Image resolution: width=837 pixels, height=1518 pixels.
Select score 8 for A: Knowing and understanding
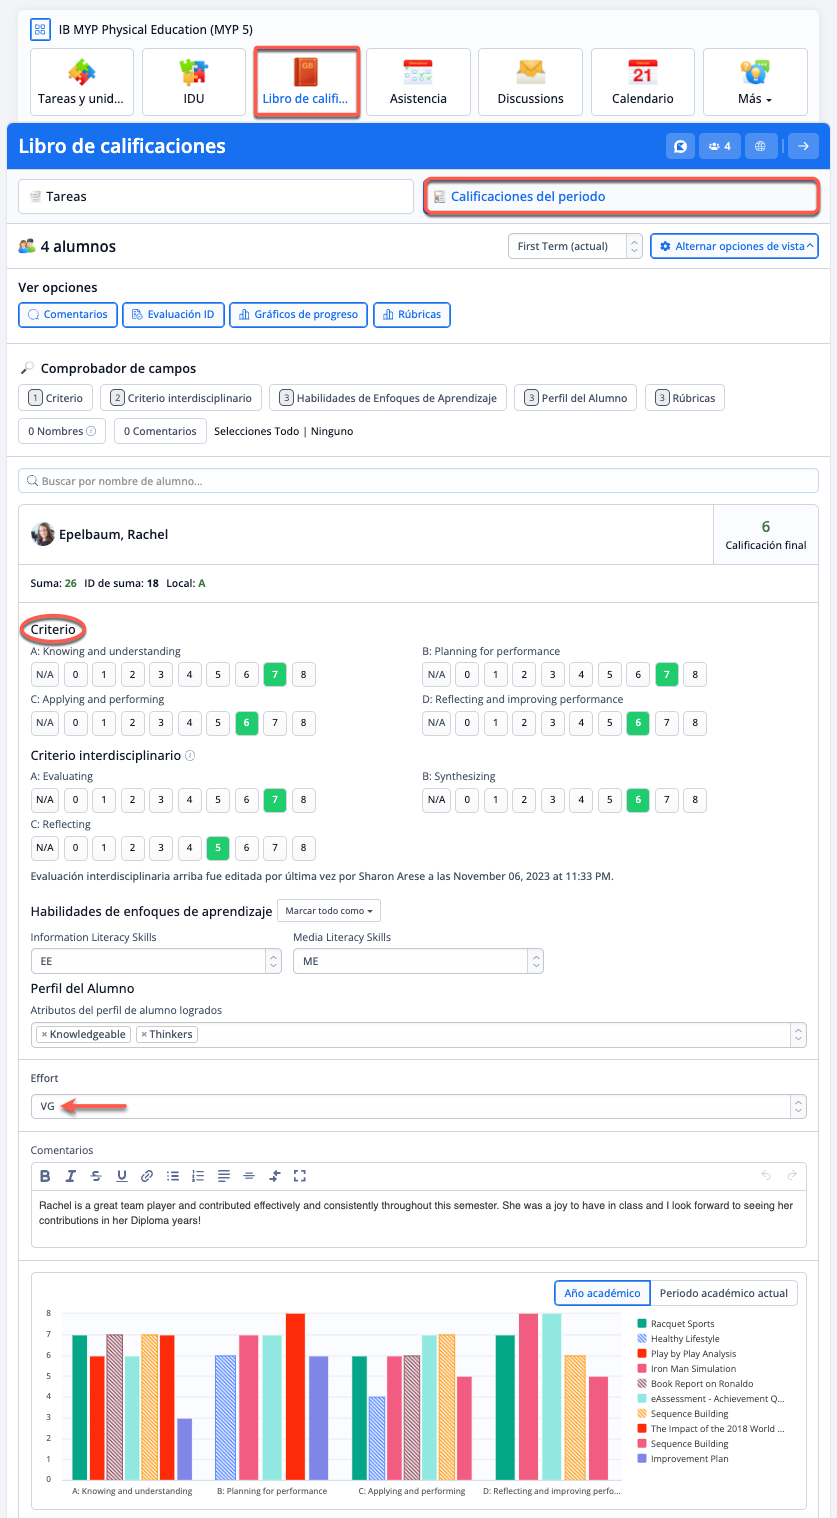303,675
